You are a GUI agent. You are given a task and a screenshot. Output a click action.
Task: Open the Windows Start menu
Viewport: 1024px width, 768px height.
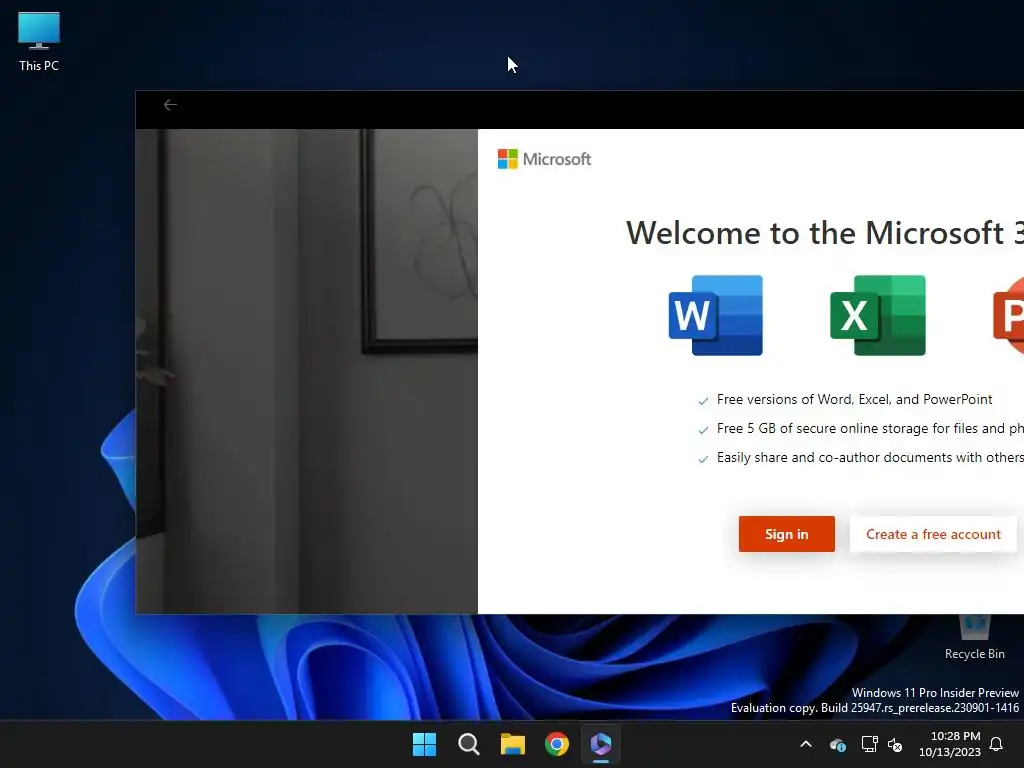(424, 744)
